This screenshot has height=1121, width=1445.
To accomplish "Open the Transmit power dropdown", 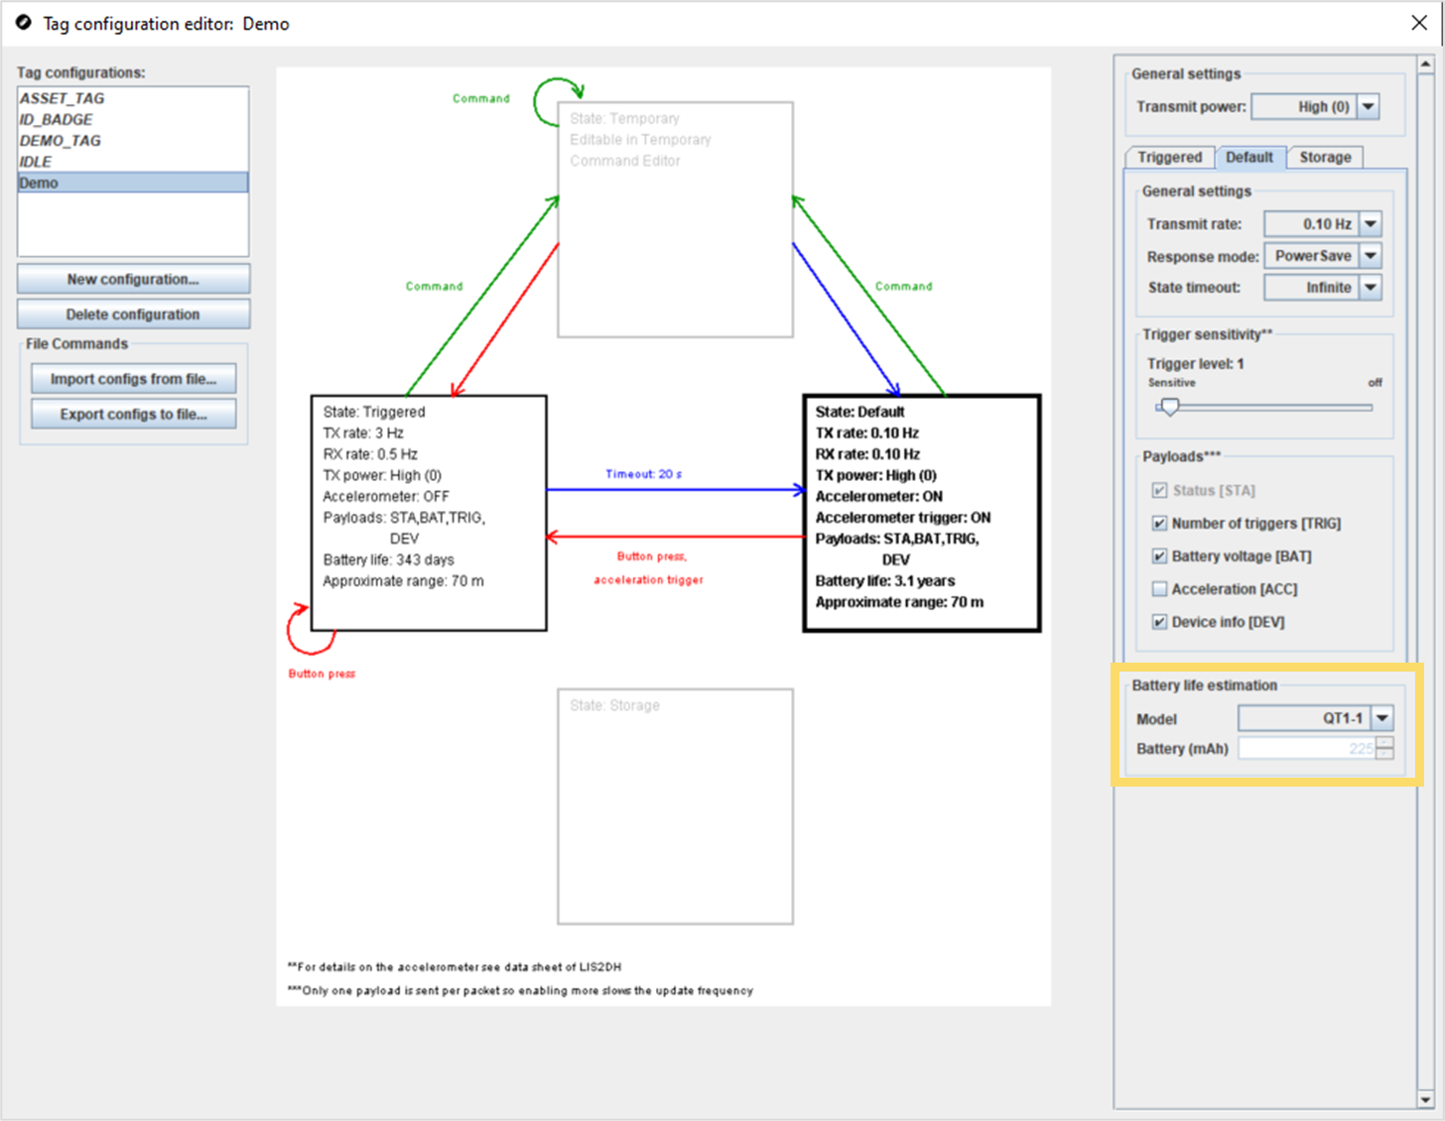I will point(1368,107).
